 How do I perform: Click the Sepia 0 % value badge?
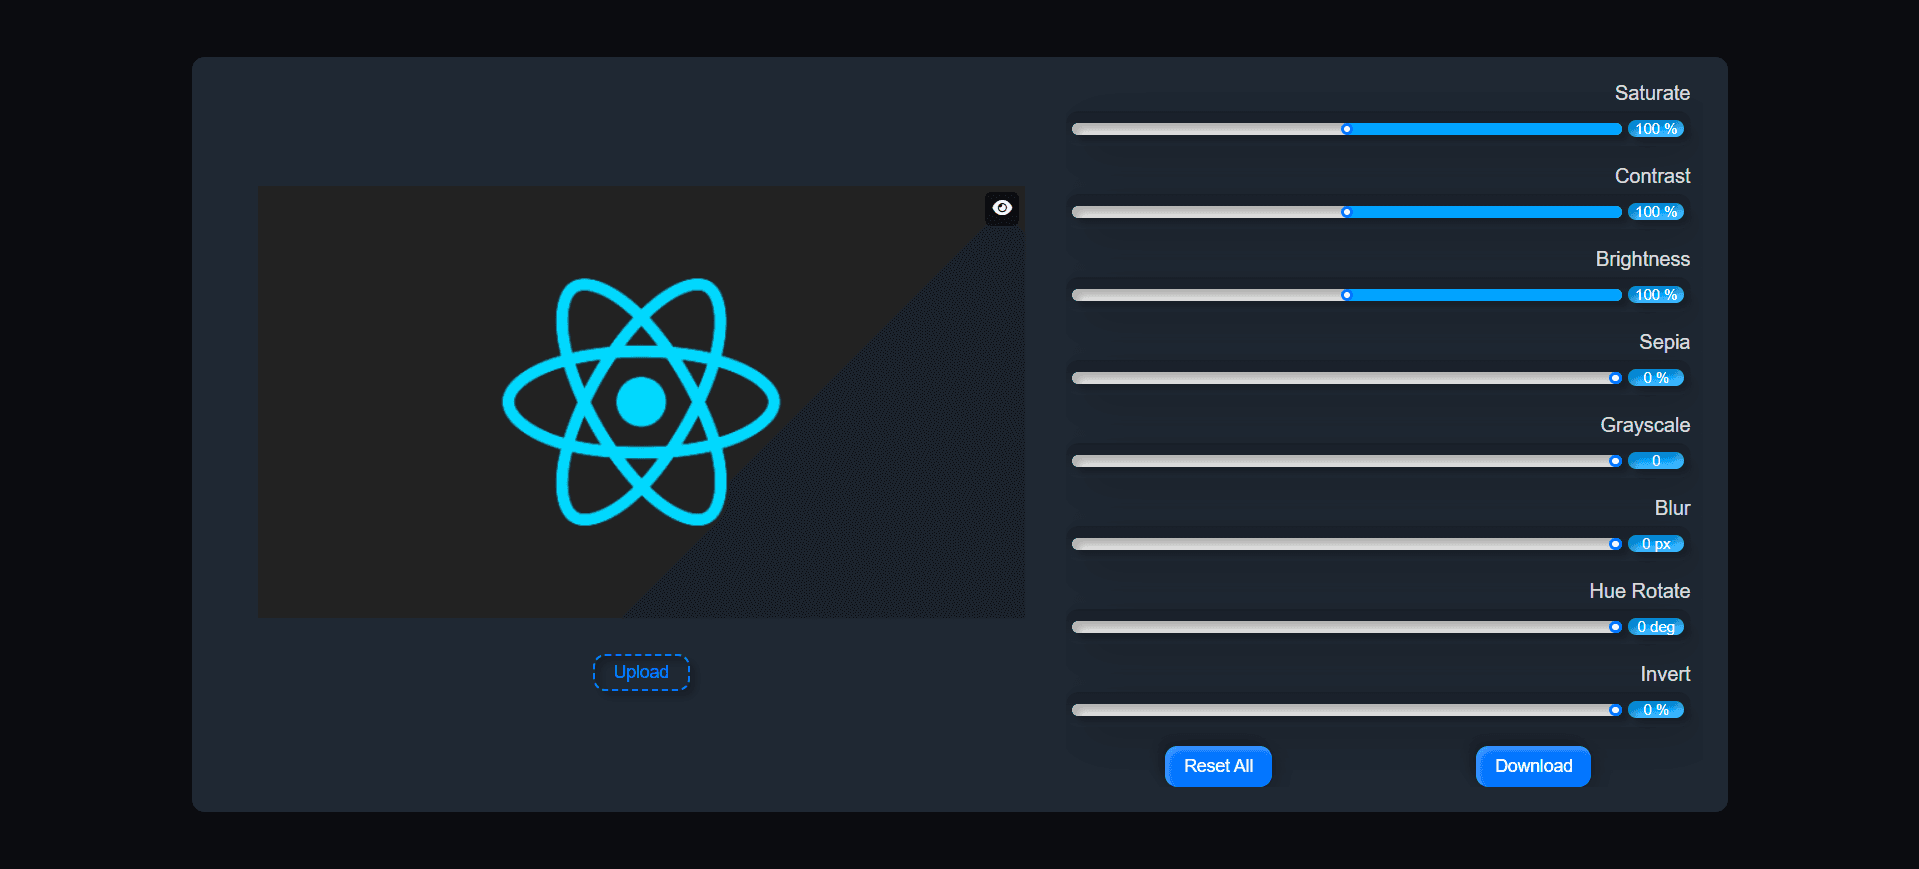point(1656,378)
